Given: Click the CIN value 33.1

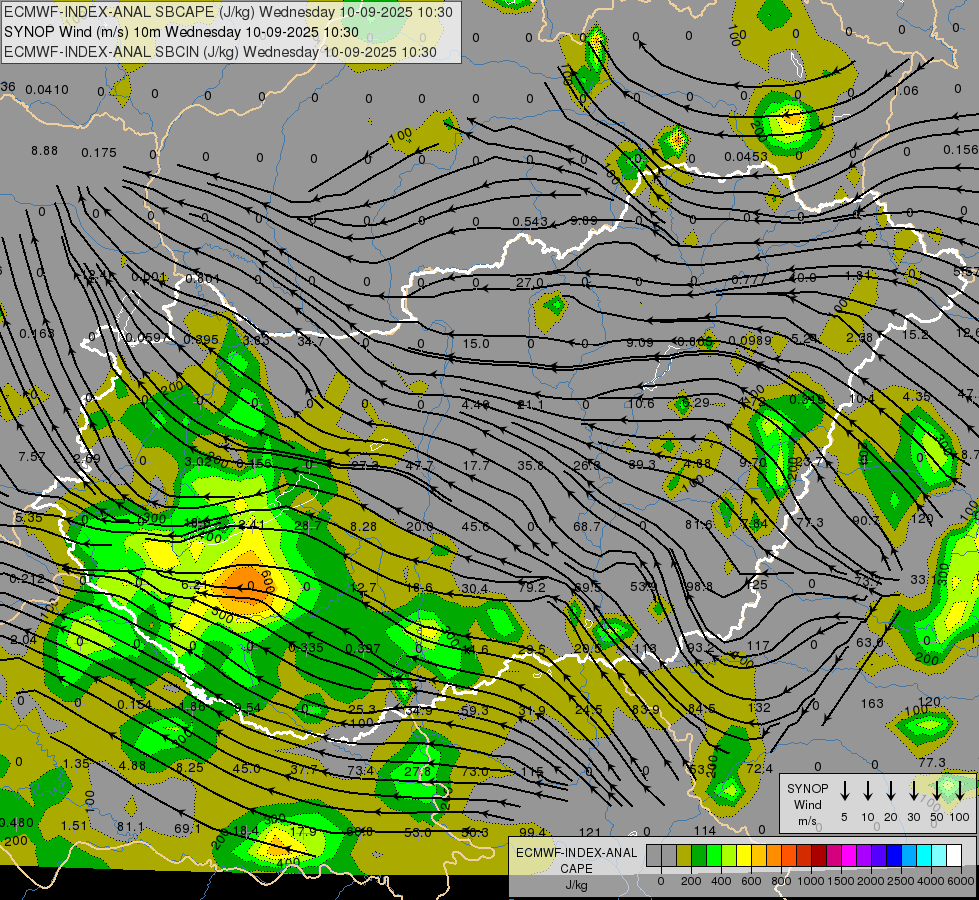Looking at the screenshot, I should coord(924,580).
